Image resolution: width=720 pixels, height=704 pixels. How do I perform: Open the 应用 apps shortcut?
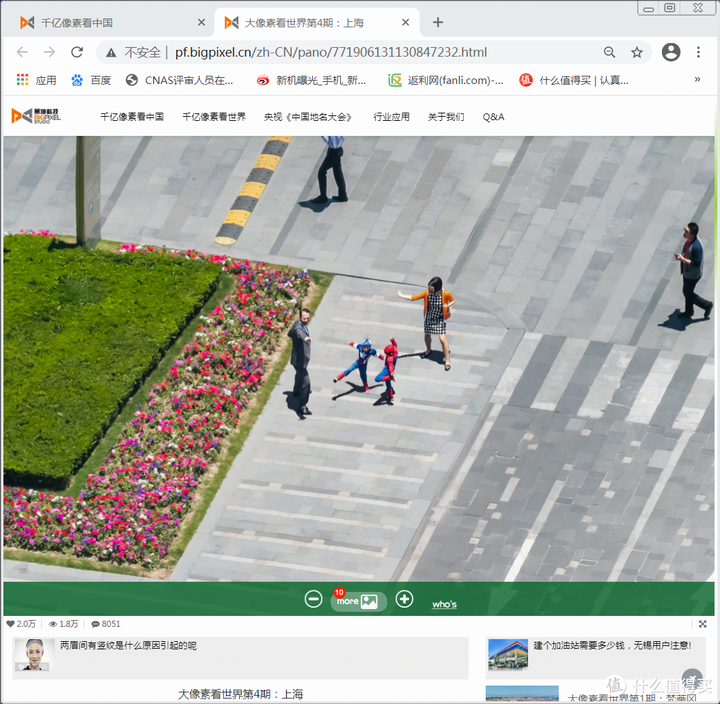[x=36, y=80]
